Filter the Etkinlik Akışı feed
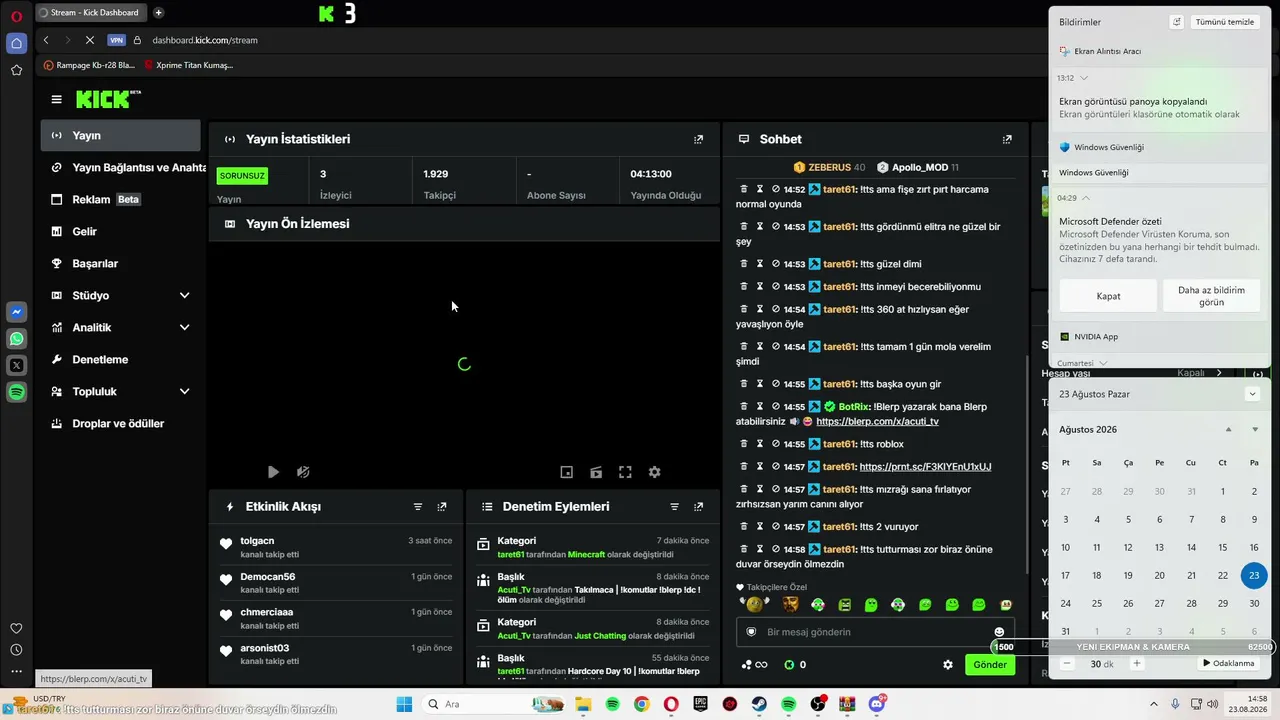 (x=418, y=507)
